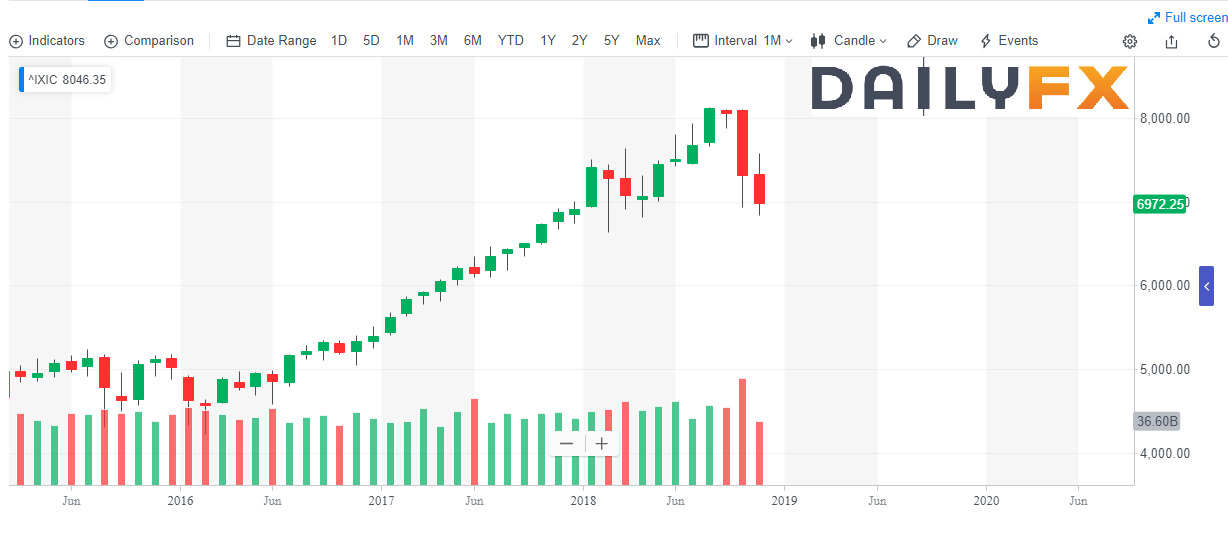1228x534 pixels.
Task: Zoom out with the minus button
Action: [567, 443]
